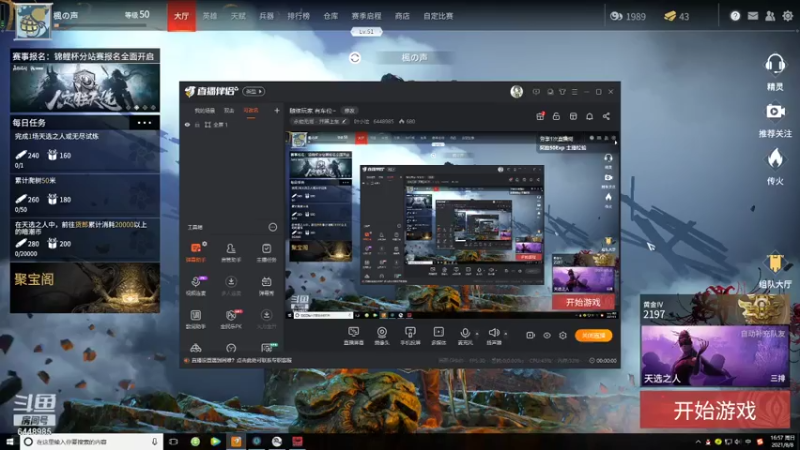The width and height of the screenshot is (800, 450).
Task: Switch to the orange highlighted scene tab
Action: coord(251,111)
